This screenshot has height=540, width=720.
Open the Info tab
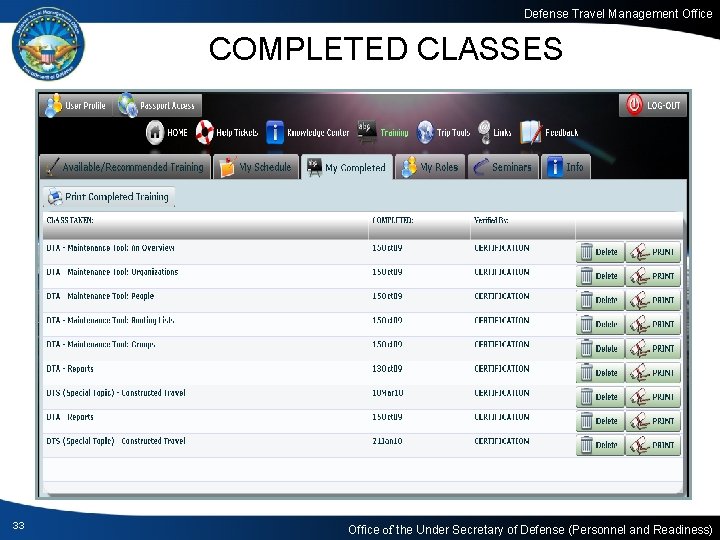click(x=566, y=167)
